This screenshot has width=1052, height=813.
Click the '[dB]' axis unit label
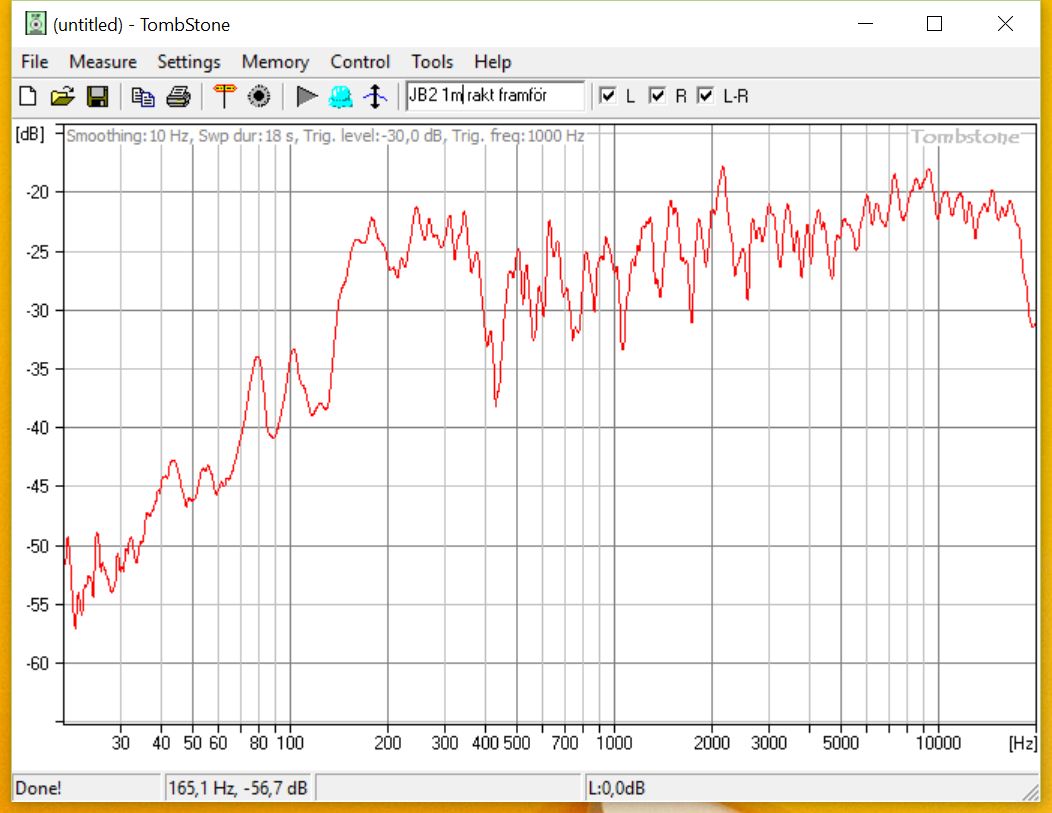tap(30, 134)
